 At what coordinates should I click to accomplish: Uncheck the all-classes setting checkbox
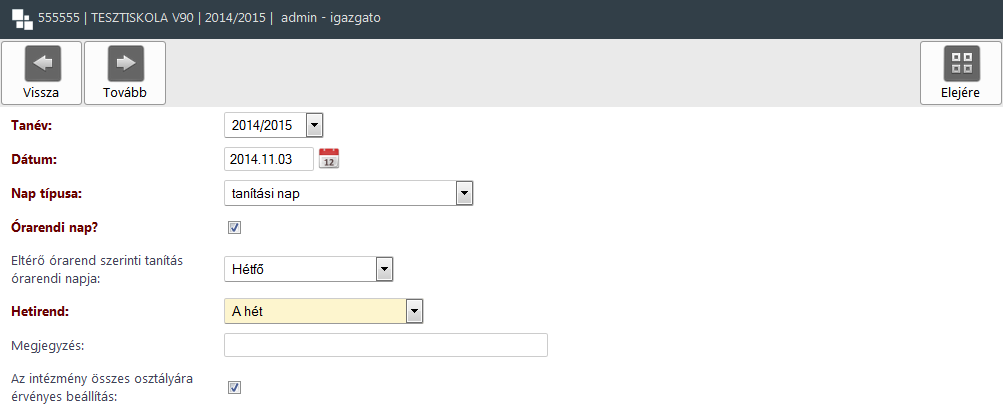point(234,387)
